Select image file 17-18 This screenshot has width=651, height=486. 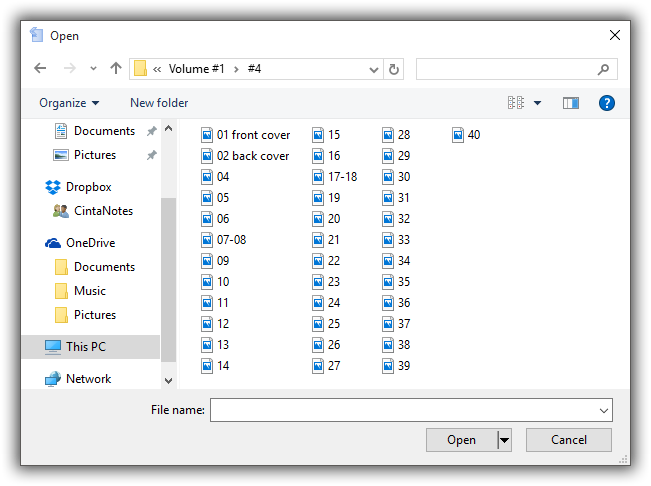[335, 177]
